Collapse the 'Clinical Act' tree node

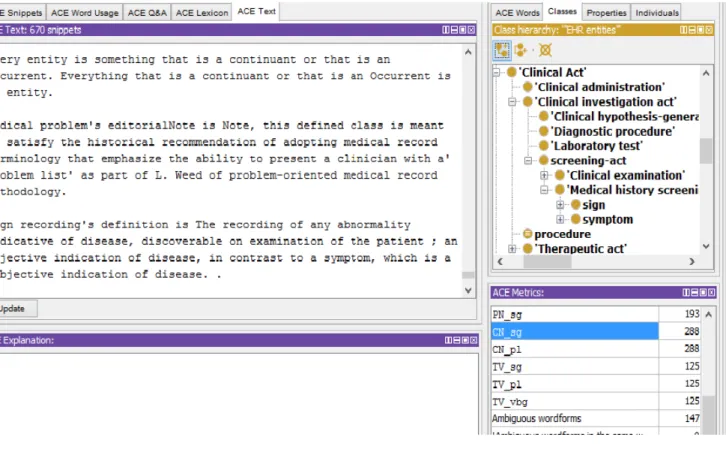tap(496, 72)
